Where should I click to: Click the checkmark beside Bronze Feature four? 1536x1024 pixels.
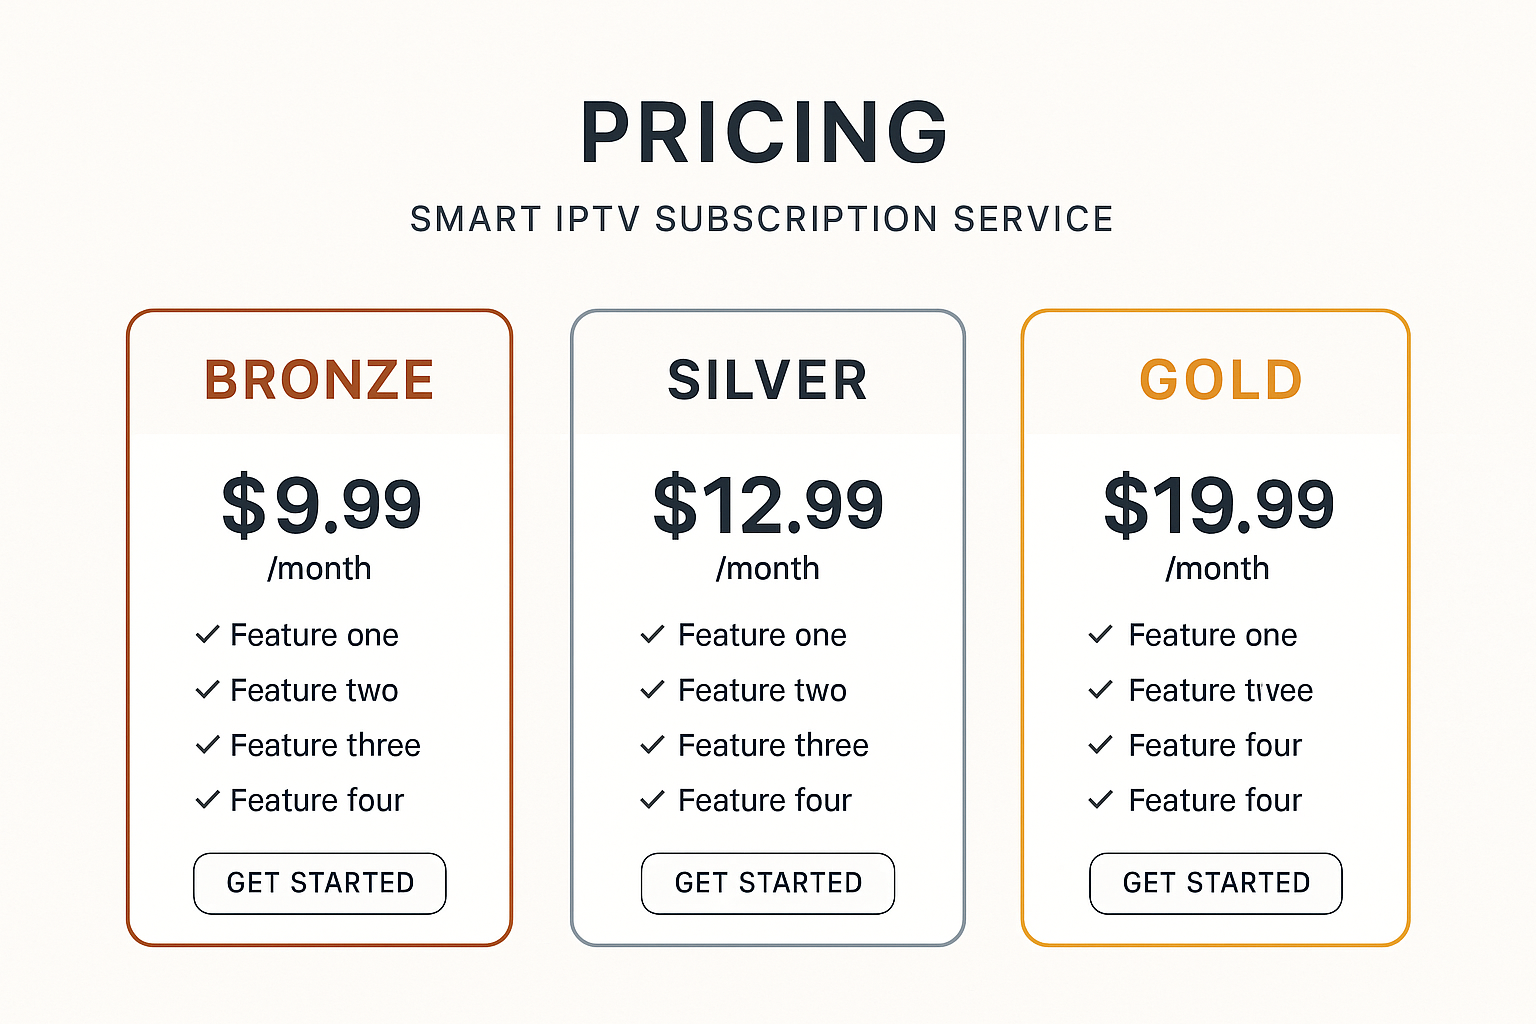click(x=207, y=799)
